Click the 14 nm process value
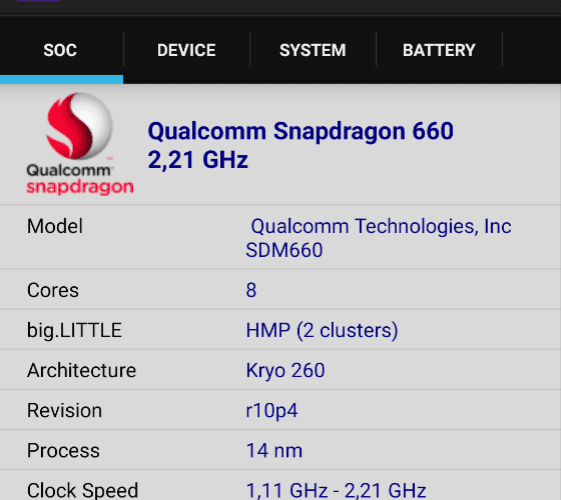 click(x=274, y=451)
